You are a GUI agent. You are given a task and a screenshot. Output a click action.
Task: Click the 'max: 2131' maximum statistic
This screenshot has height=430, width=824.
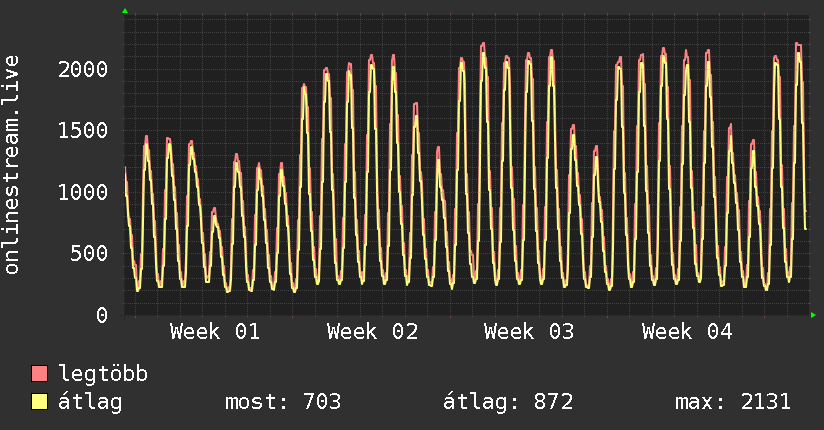(x=733, y=403)
